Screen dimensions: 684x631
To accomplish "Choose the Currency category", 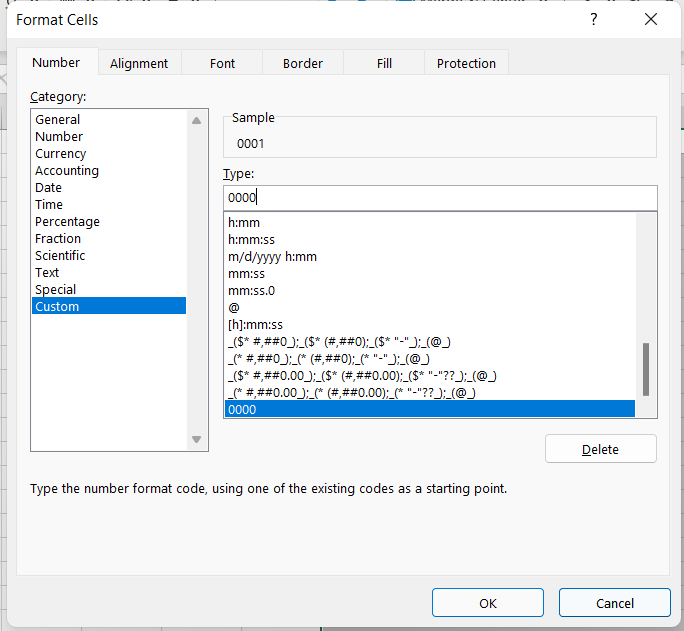I will [109, 153].
